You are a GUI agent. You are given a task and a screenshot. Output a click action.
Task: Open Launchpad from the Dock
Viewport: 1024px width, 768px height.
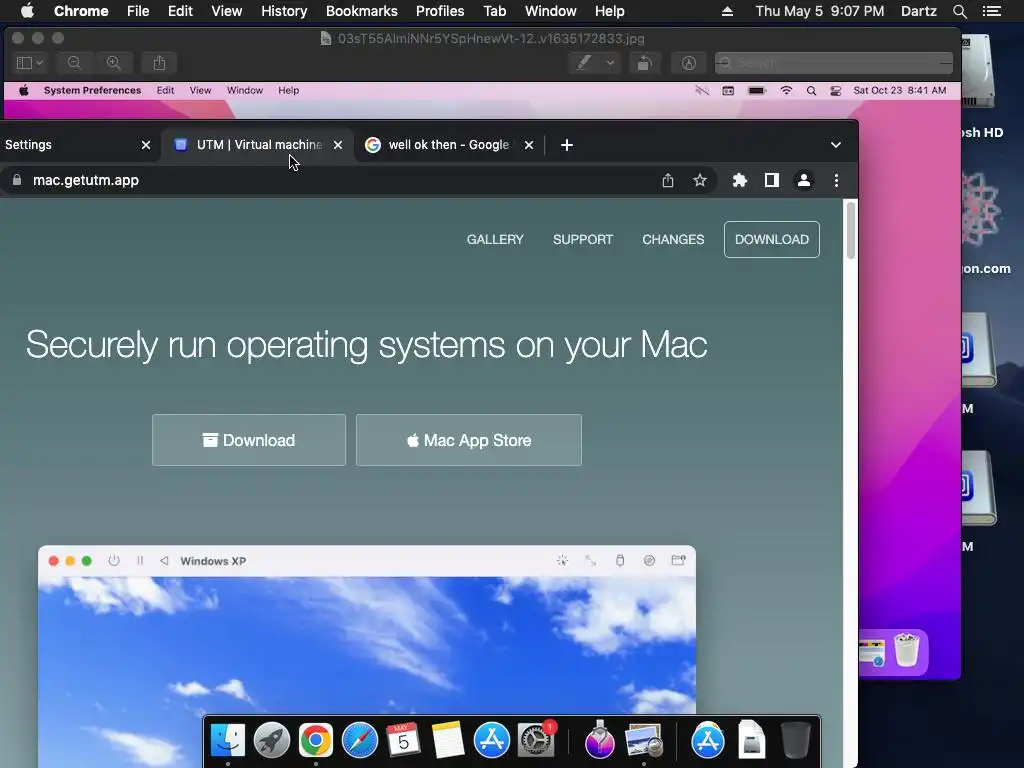pos(272,741)
